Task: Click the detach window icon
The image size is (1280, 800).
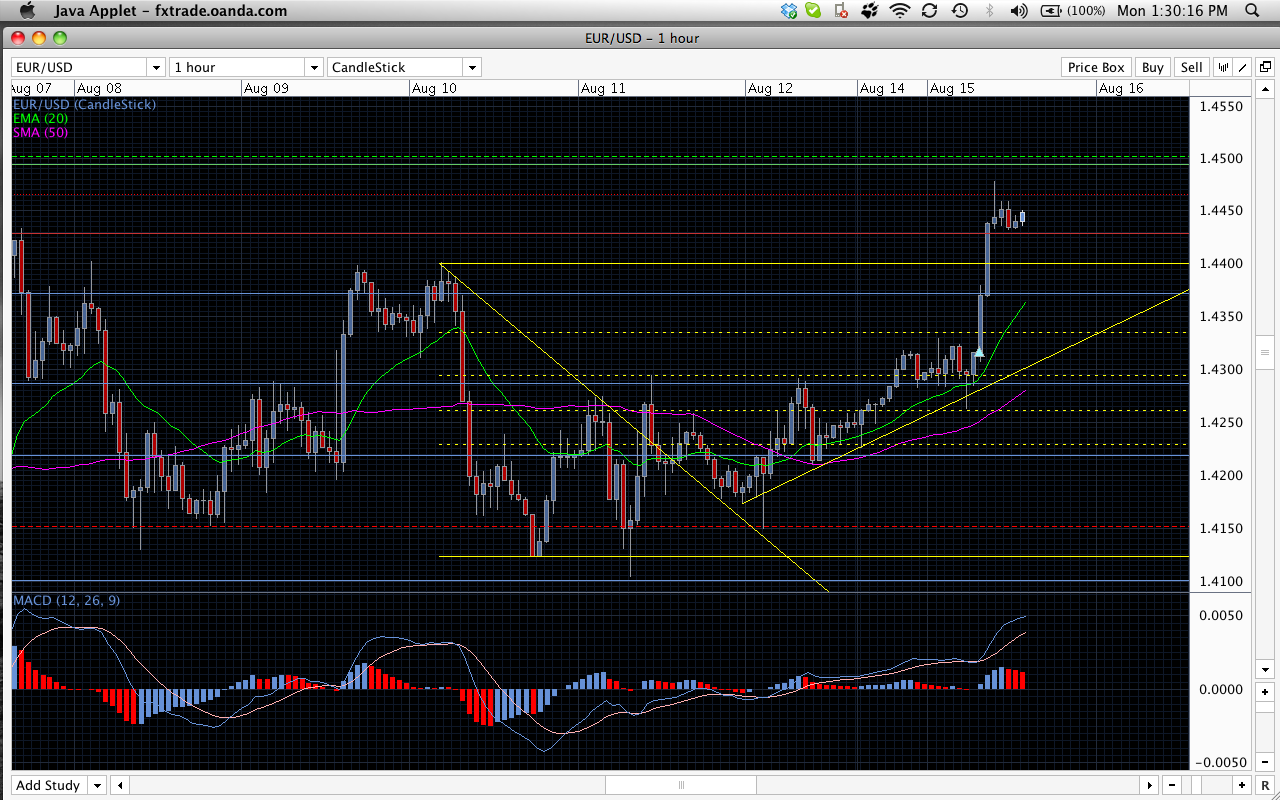Action: pyautogui.click(x=1265, y=67)
